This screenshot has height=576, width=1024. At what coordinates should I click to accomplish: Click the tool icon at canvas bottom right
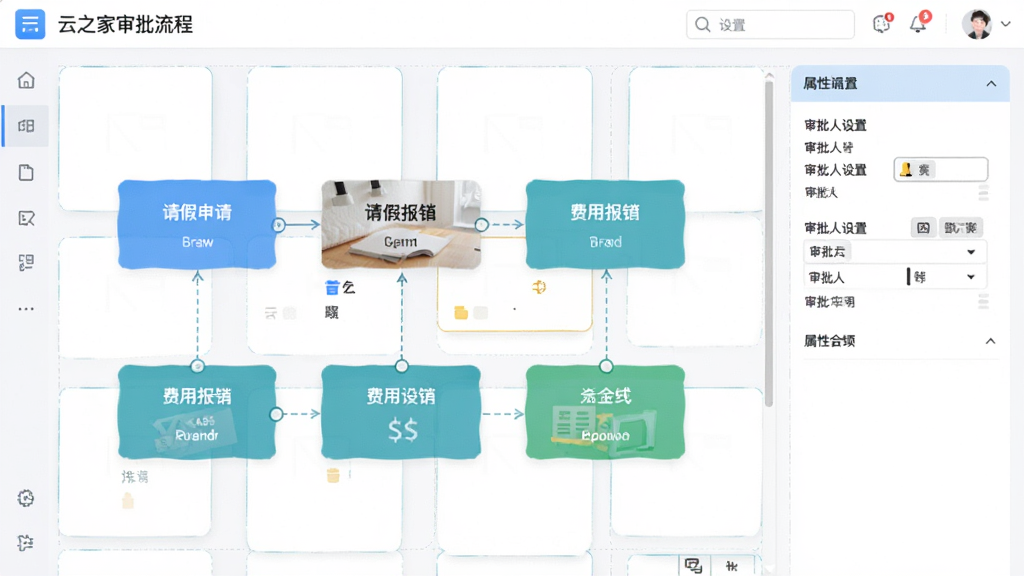(x=732, y=566)
